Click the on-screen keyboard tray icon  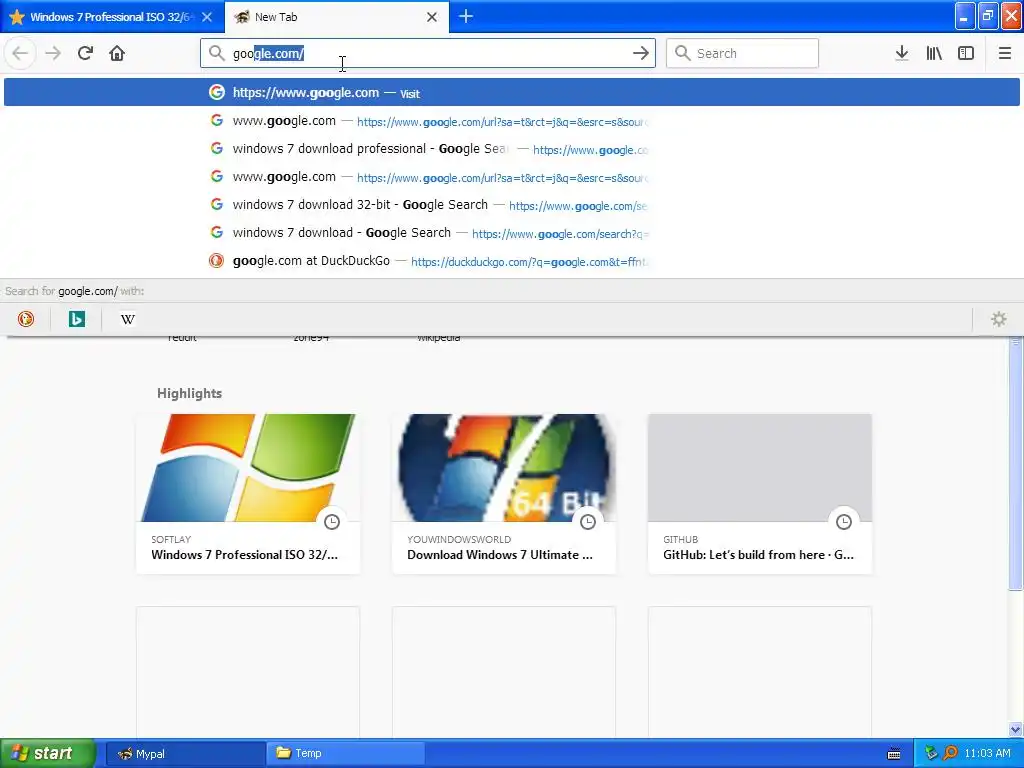click(x=894, y=754)
